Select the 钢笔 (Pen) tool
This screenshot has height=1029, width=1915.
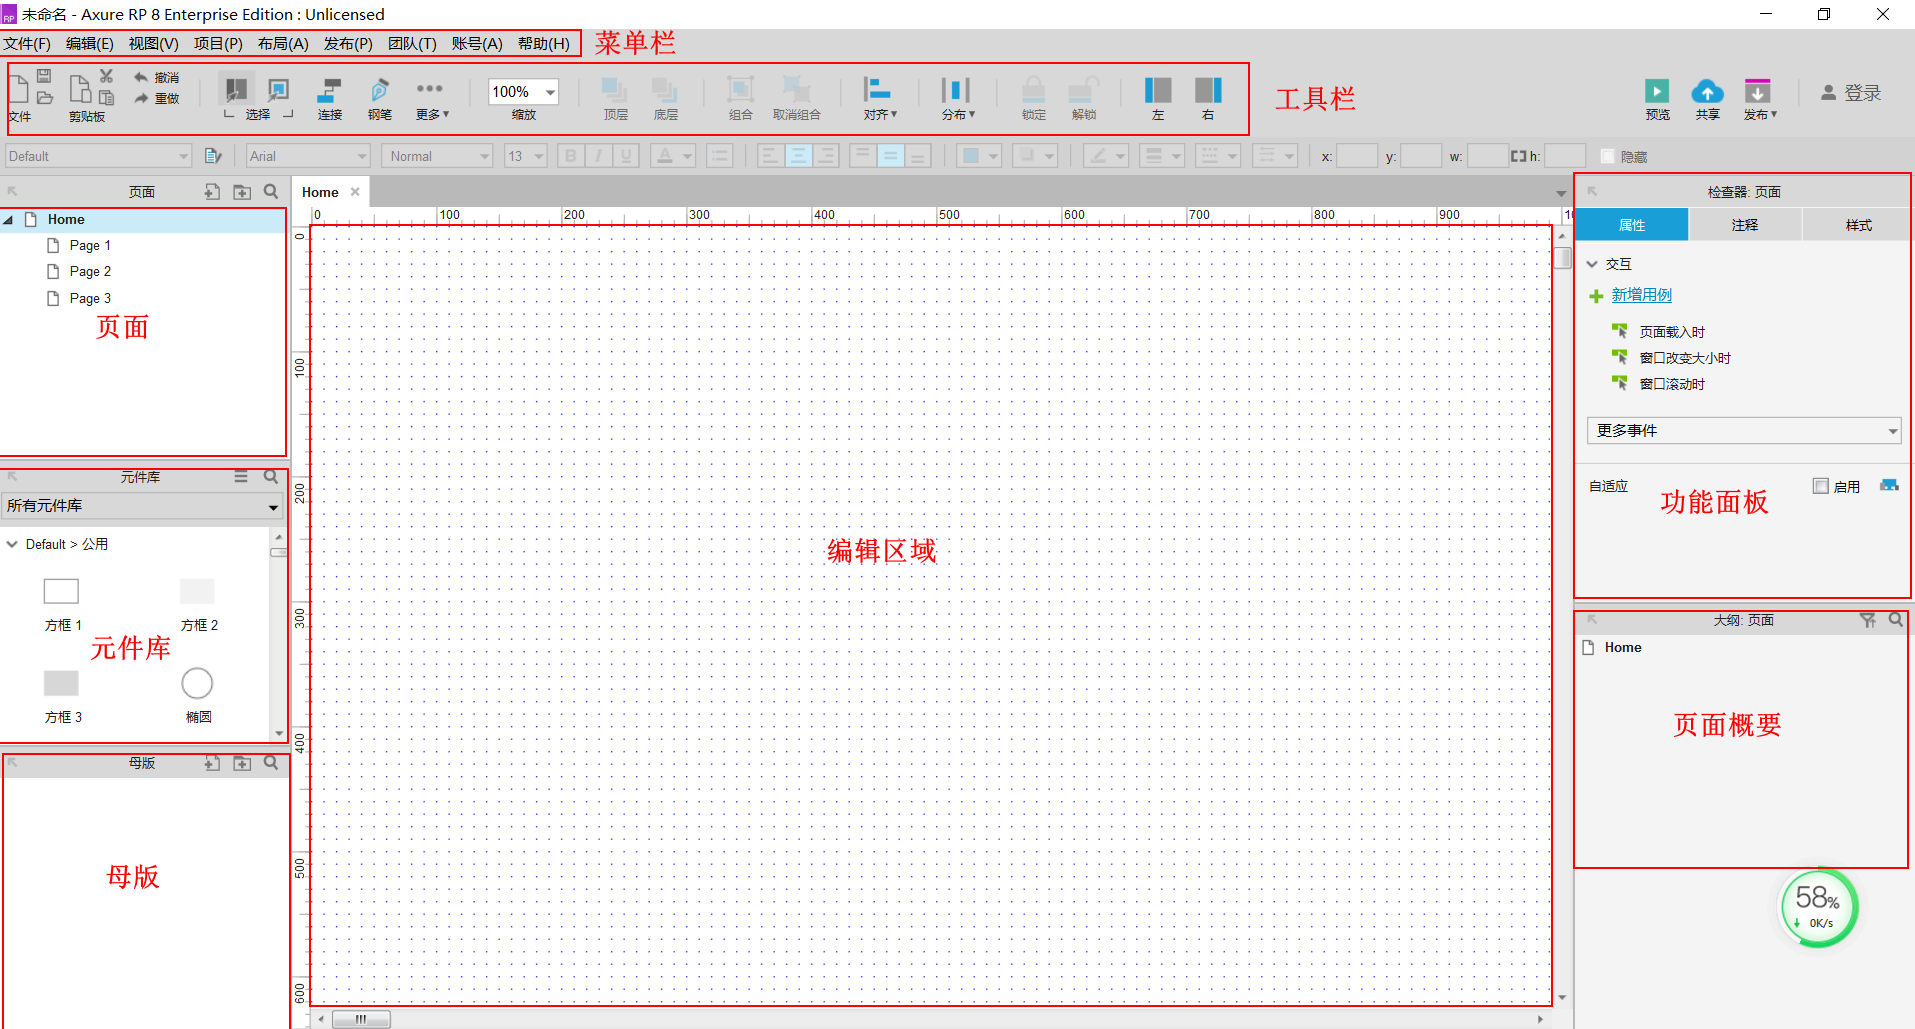click(x=380, y=90)
